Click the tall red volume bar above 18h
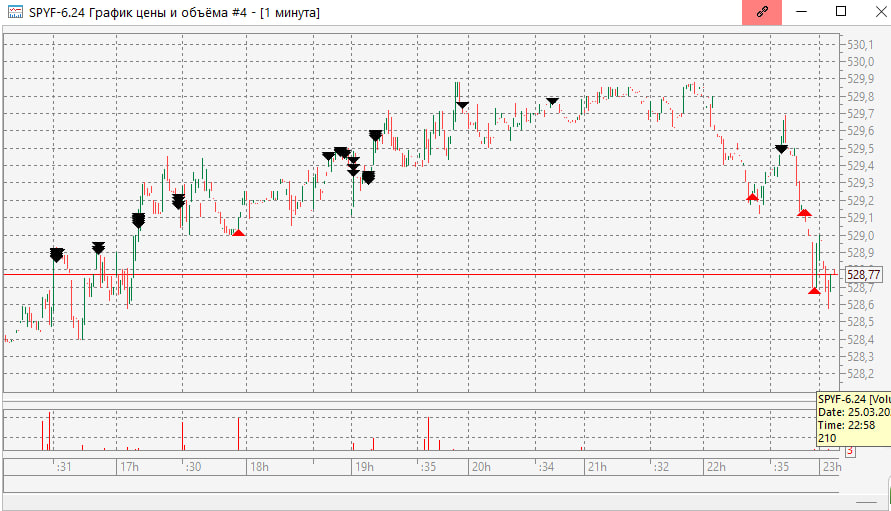This screenshot has width=891, height=511. click(x=239, y=434)
